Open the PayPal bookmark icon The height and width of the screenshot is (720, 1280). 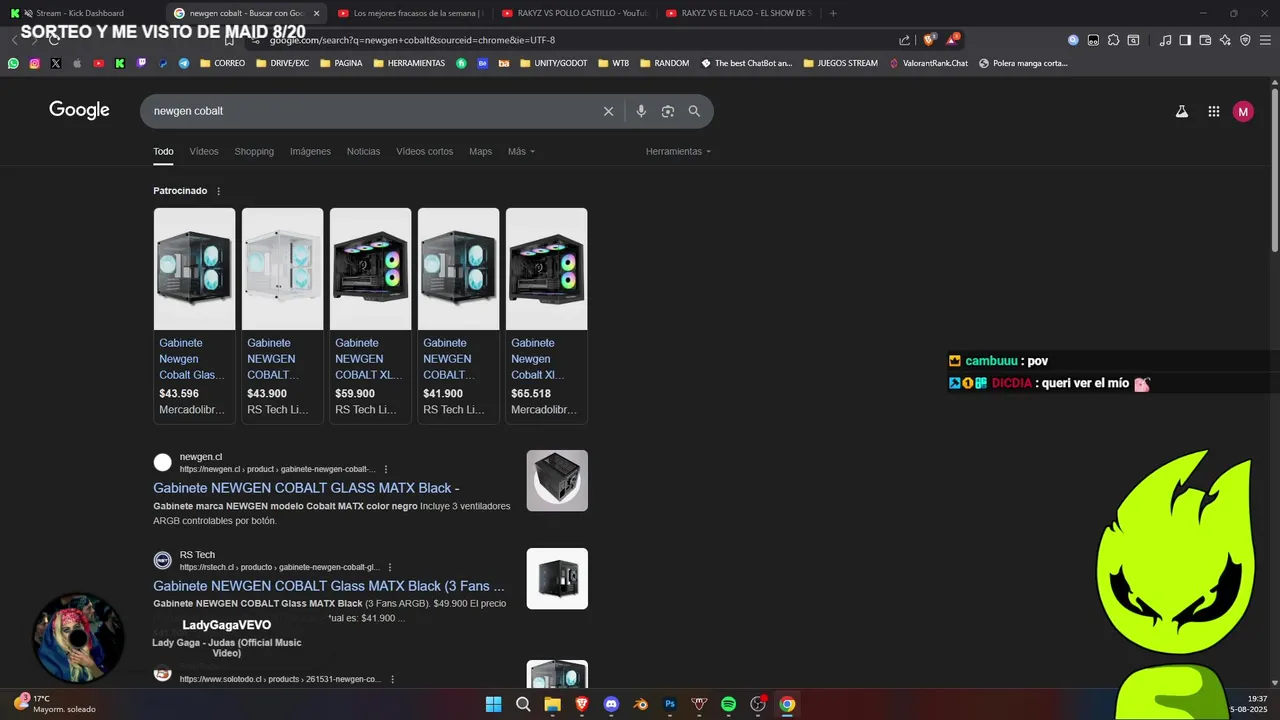click(x=162, y=63)
